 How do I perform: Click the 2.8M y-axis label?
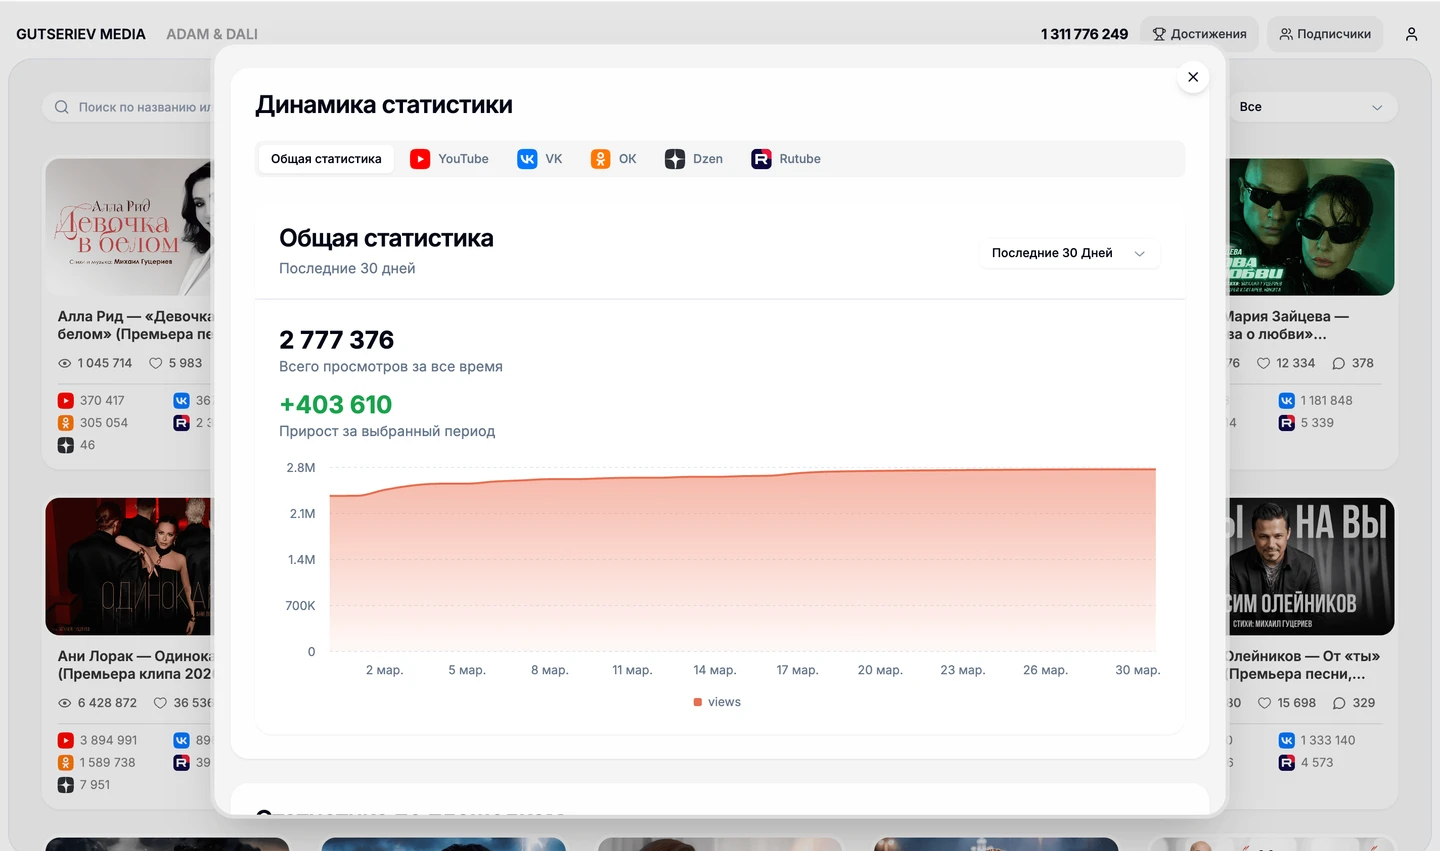tap(301, 468)
